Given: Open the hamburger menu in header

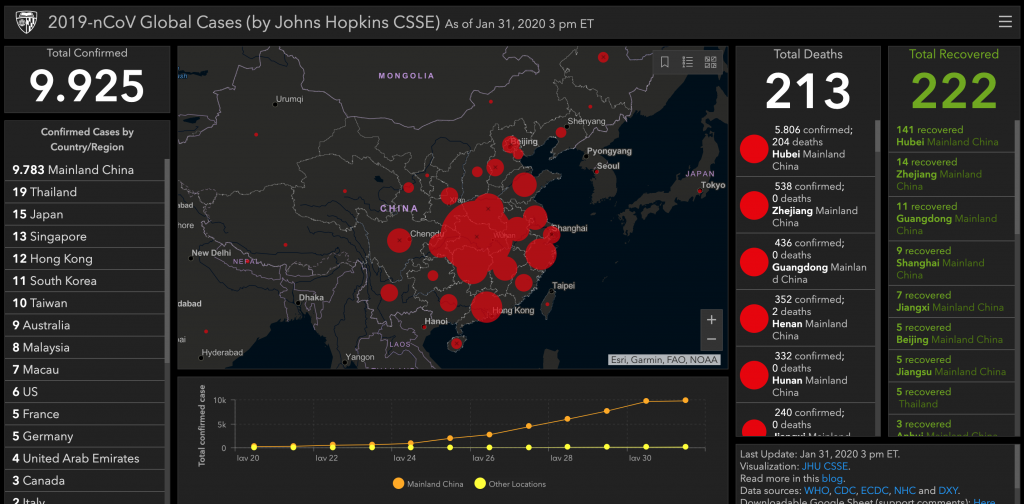Looking at the screenshot, I should click(x=1004, y=21).
